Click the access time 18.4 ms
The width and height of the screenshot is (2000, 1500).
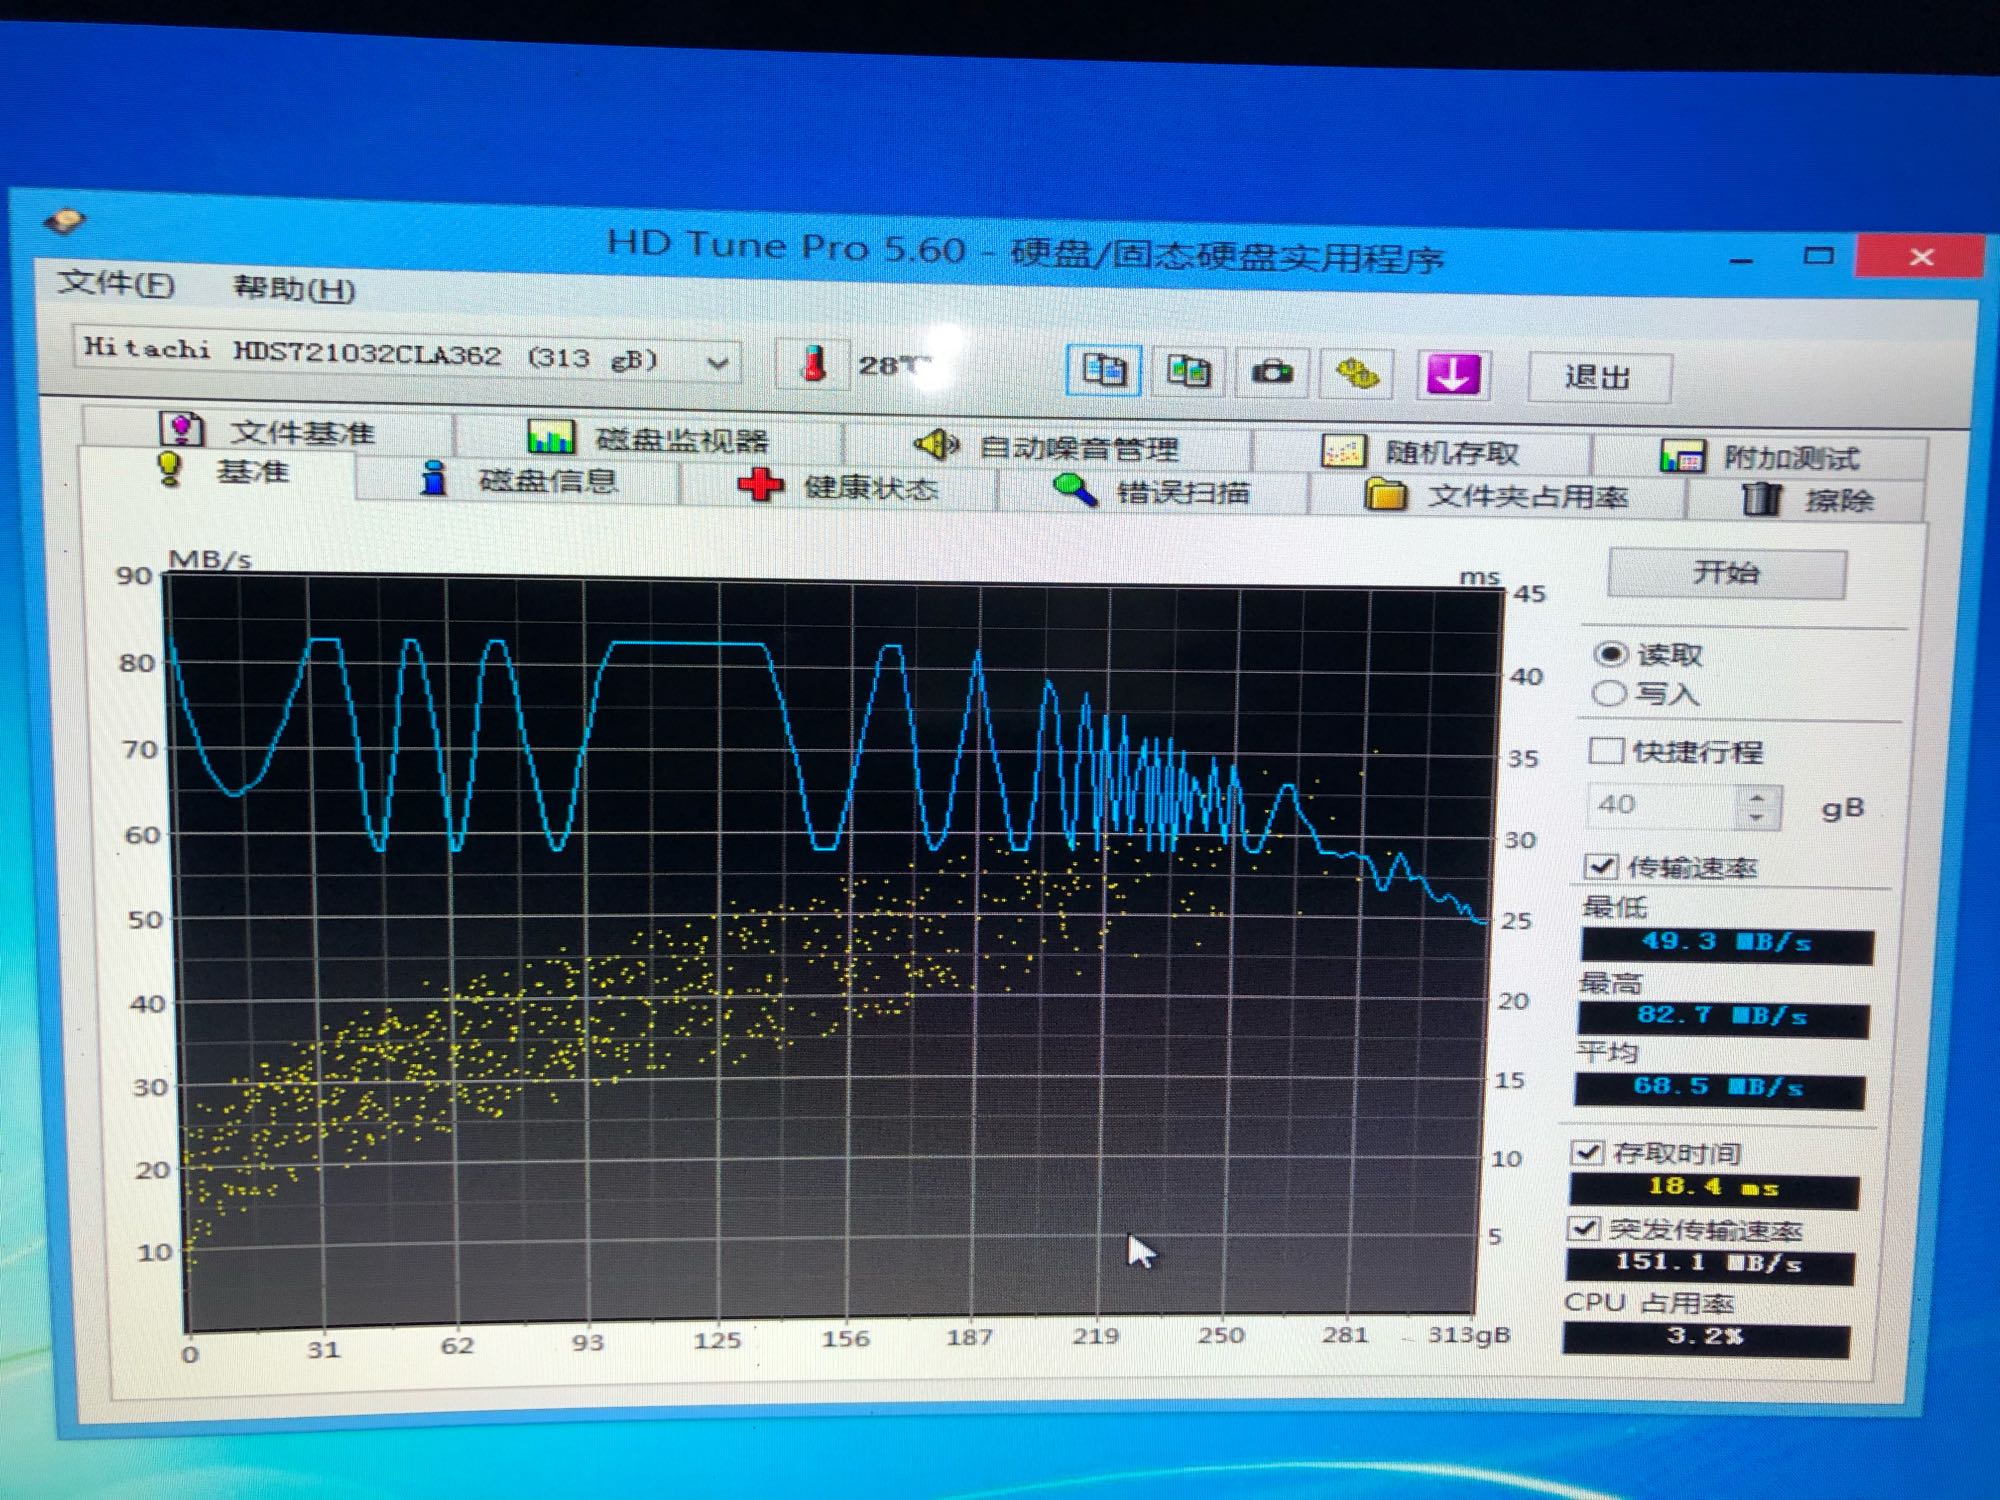click(x=1713, y=1189)
